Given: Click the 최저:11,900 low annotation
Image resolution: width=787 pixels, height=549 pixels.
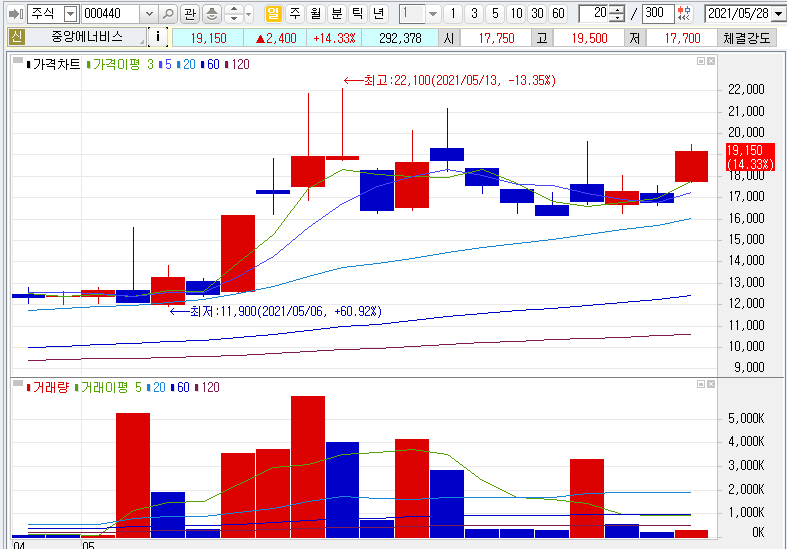Looking at the screenshot, I should point(276,312).
